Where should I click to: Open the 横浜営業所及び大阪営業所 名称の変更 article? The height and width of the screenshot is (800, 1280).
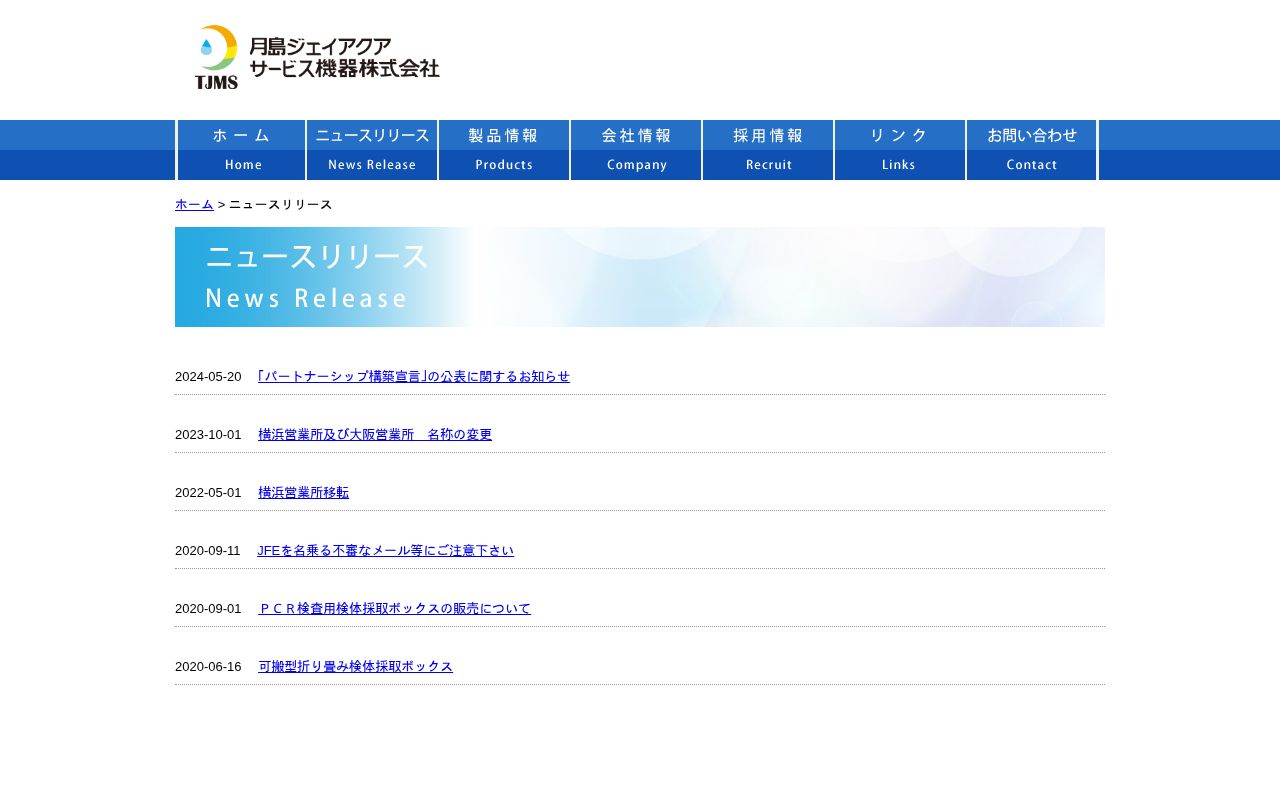374,435
